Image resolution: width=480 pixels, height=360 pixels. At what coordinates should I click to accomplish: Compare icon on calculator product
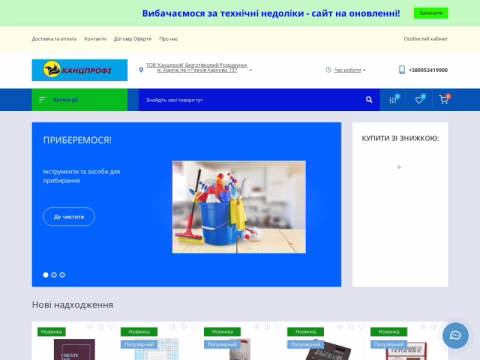350,327
